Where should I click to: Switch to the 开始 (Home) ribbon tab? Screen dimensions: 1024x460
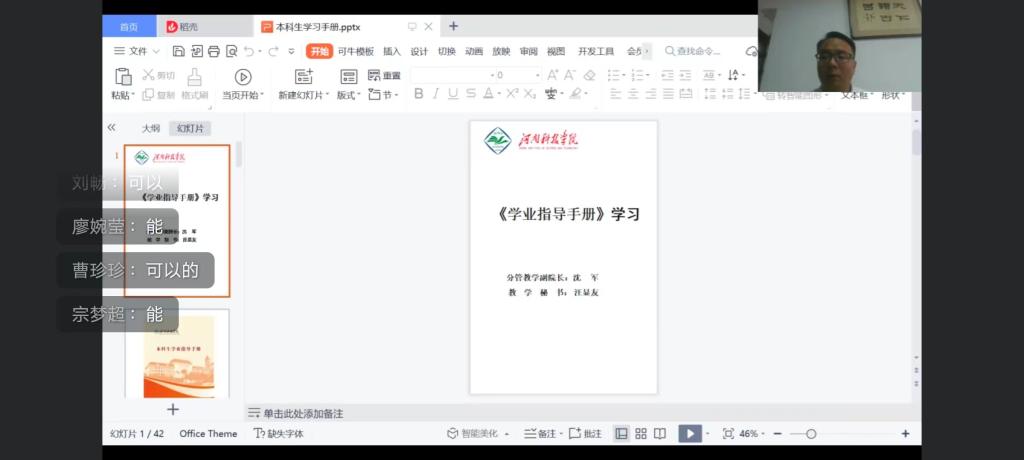pos(319,51)
